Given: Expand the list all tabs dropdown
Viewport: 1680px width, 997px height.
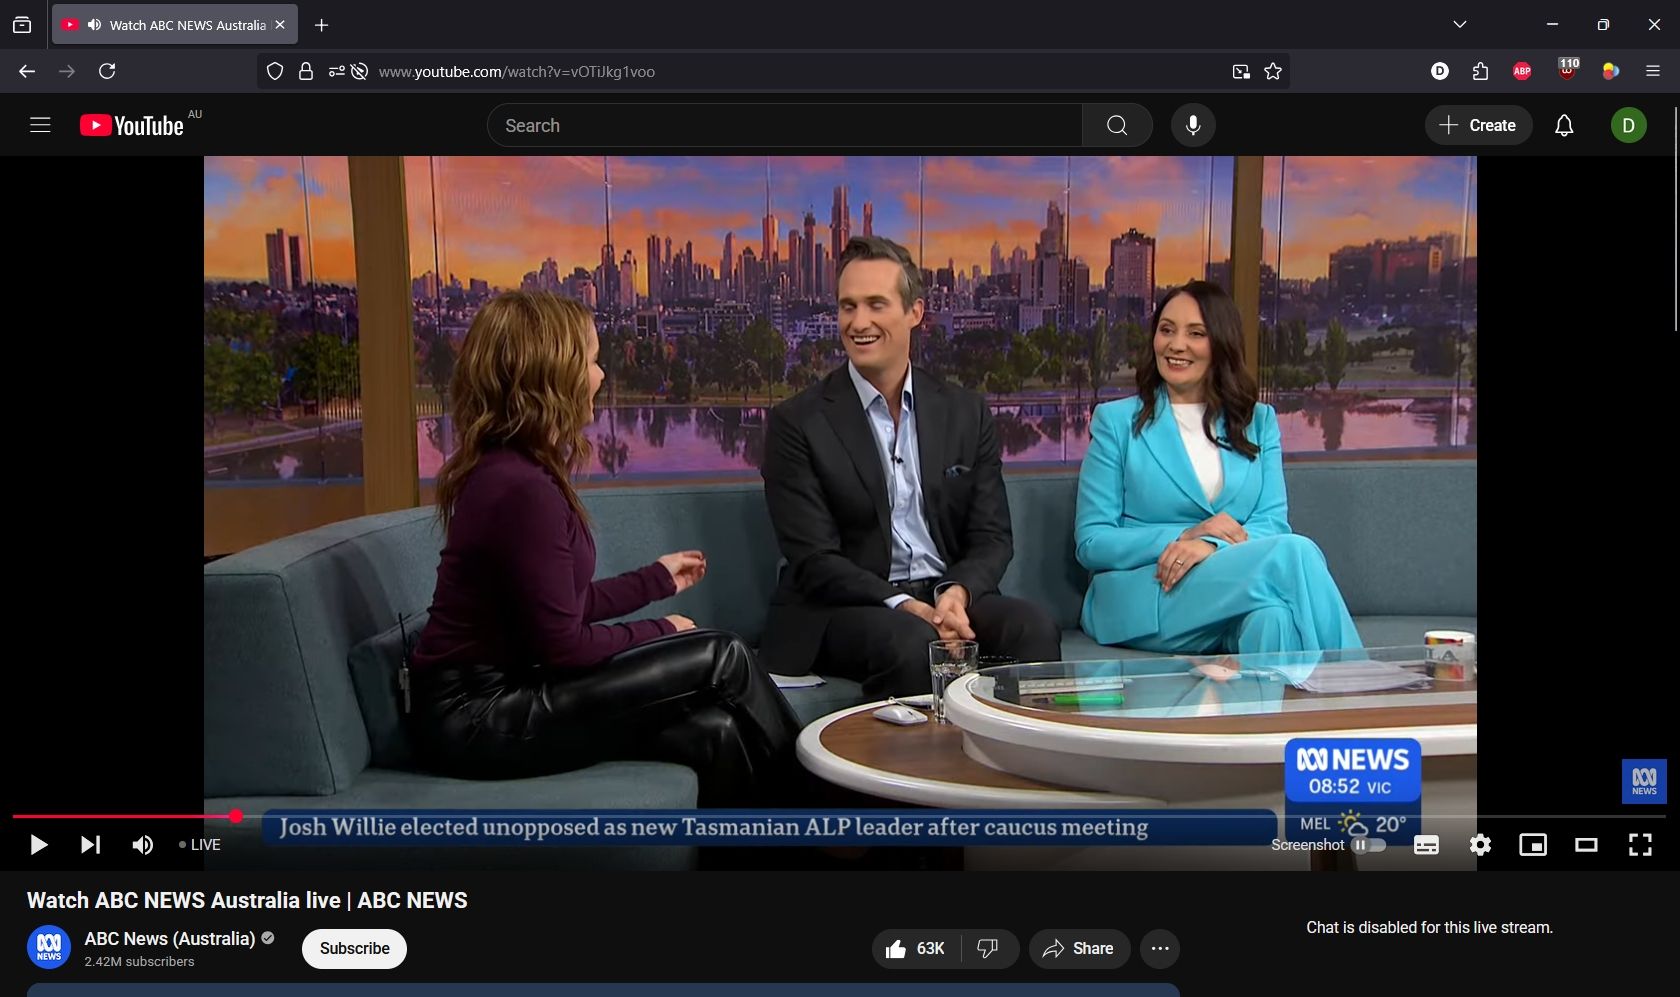Looking at the screenshot, I should coord(1460,25).
